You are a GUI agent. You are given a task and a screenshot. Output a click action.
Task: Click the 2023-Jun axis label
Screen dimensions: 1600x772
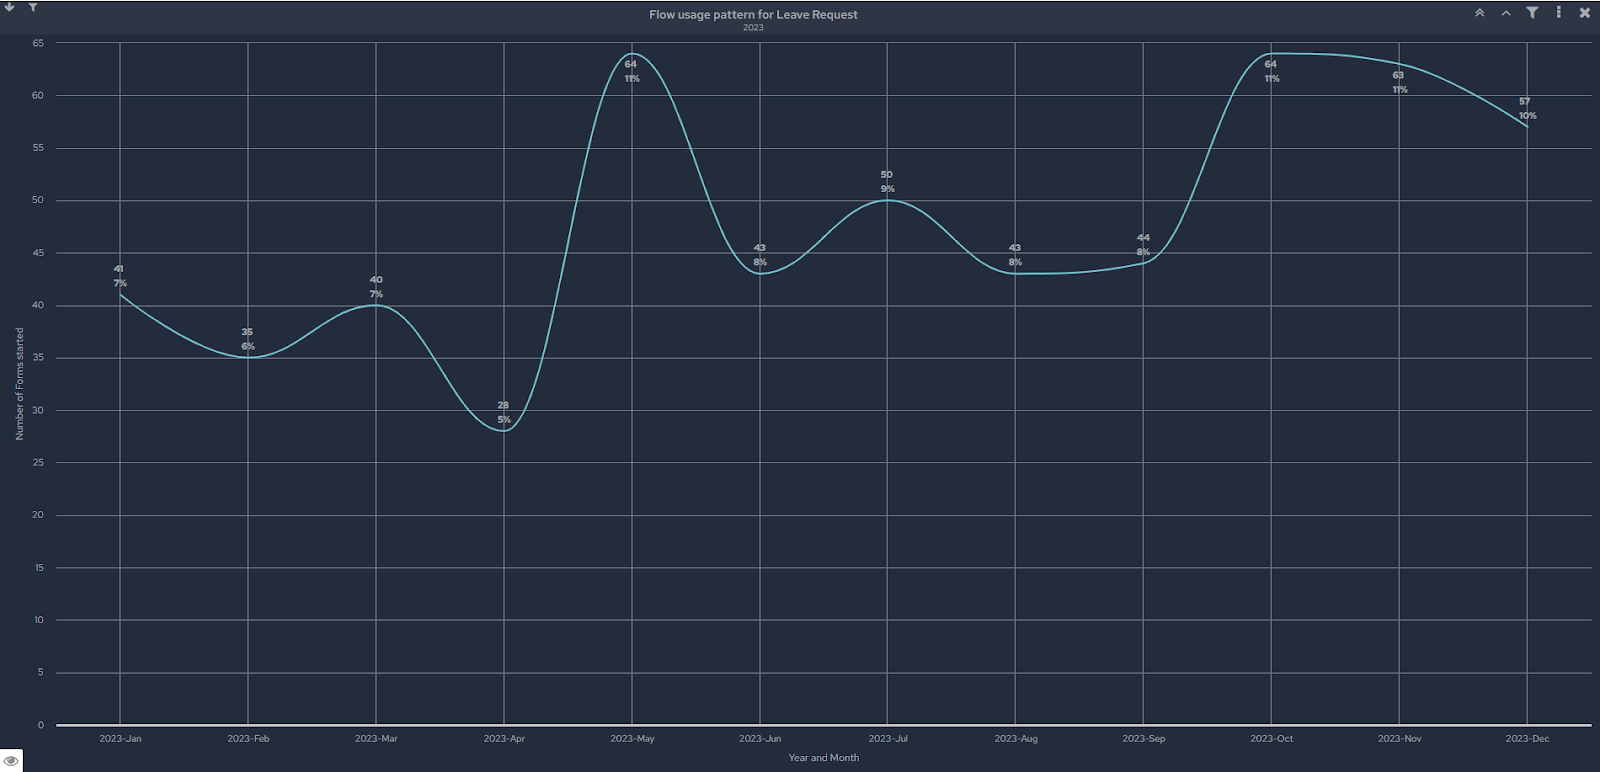[760, 739]
